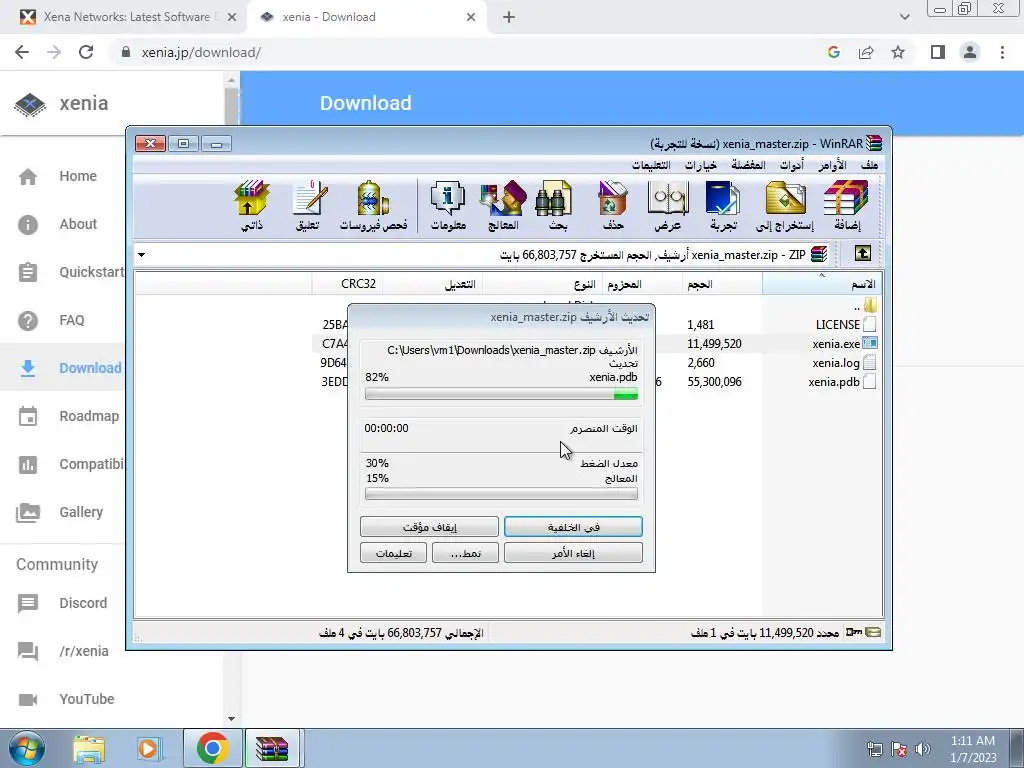Click the إلغاء الأمر (Cancel) button

click(573, 553)
